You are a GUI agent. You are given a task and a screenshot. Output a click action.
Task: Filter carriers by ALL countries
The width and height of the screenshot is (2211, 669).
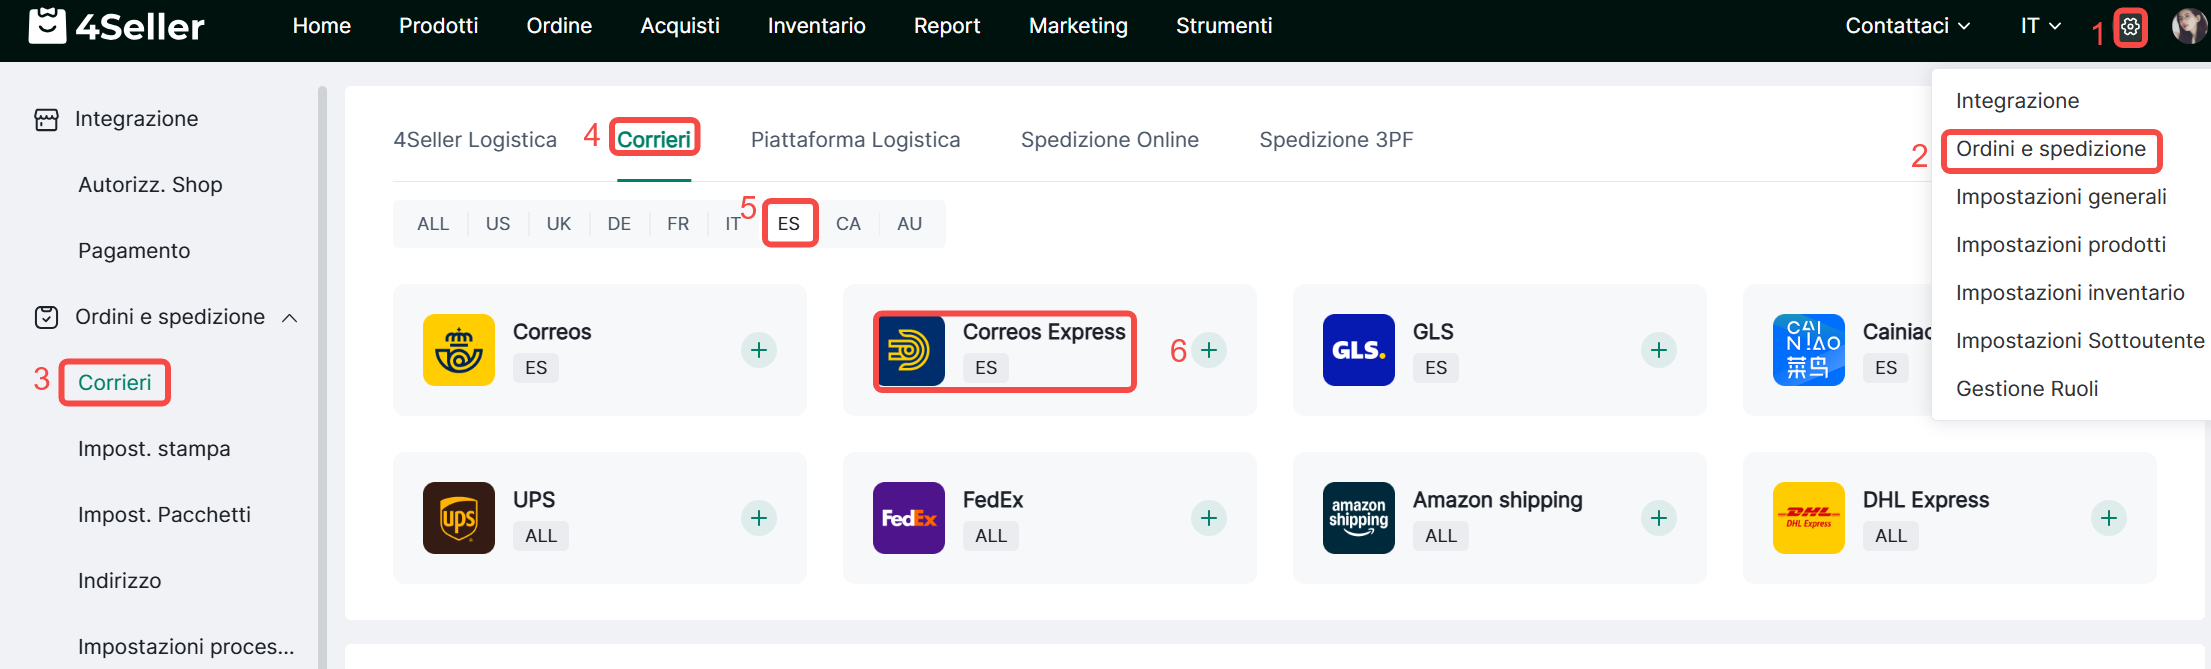pos(433,224)
